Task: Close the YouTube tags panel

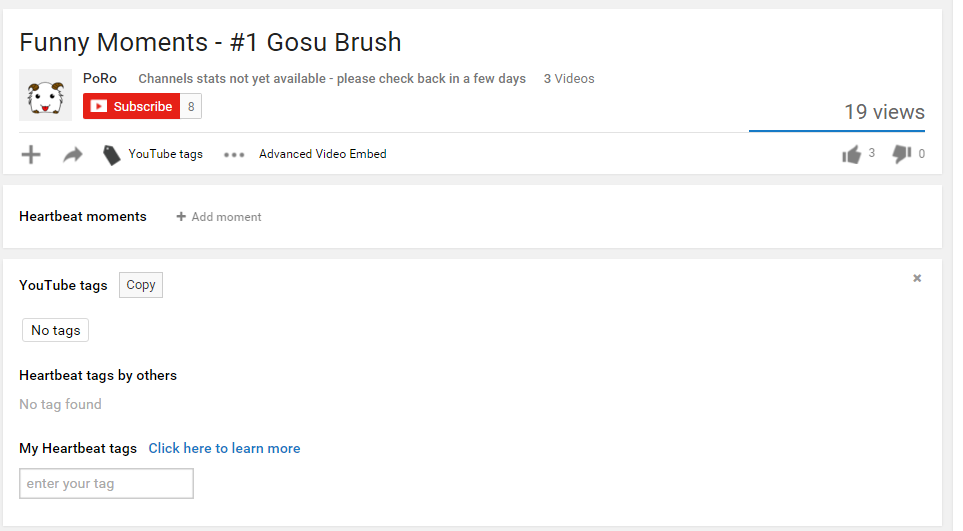Action: click(x=917, y=278)
